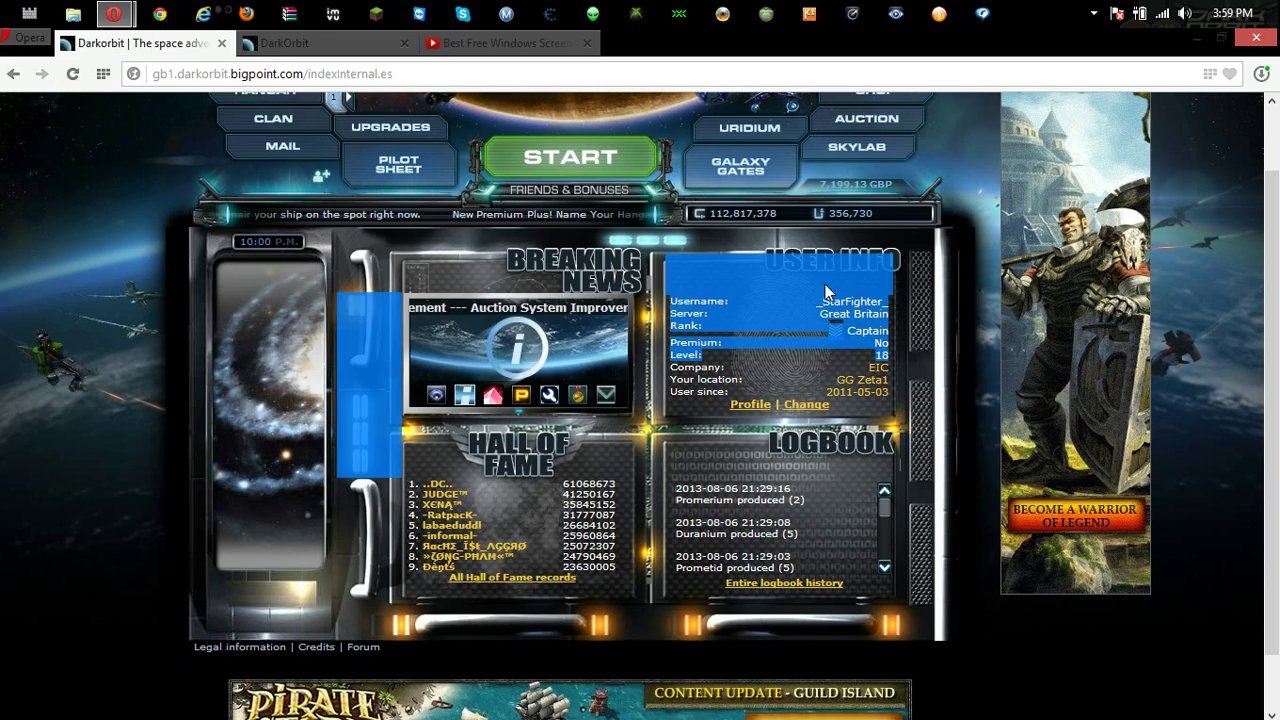The image size is (1280, 720).
Task: Click the first round icon under Breaking News
Action: (x=436, y=395)
